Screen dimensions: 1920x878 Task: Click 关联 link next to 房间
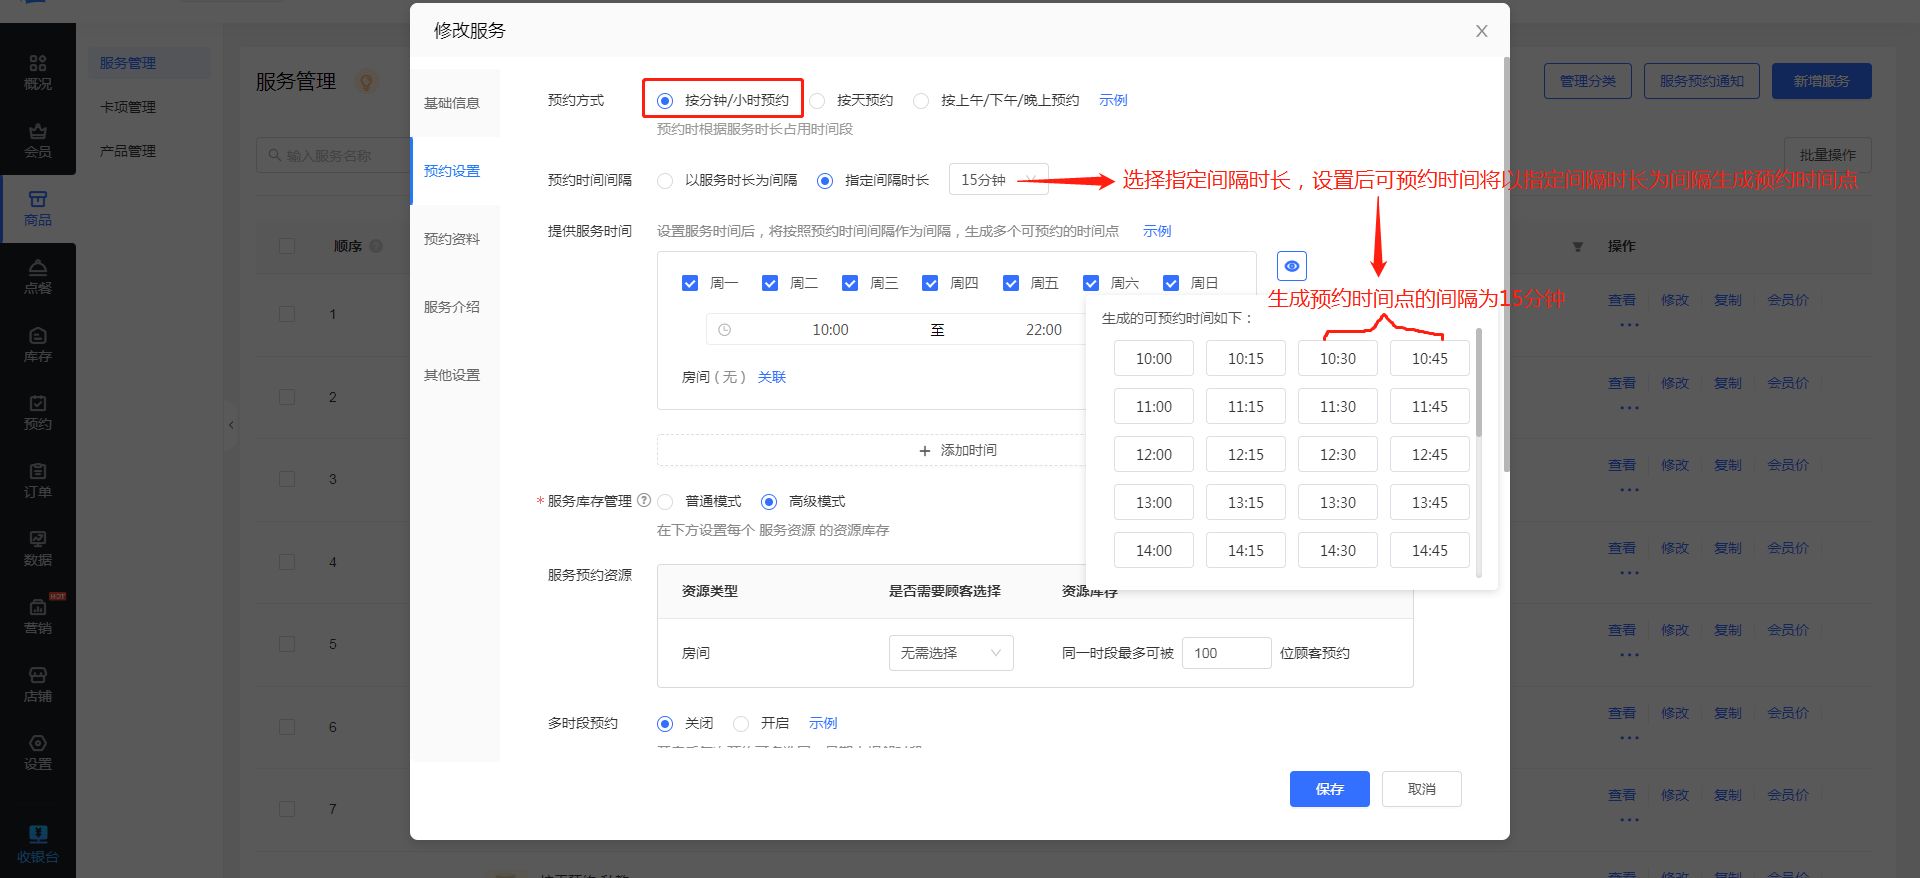pyautogui.click(x=771, y=377)
